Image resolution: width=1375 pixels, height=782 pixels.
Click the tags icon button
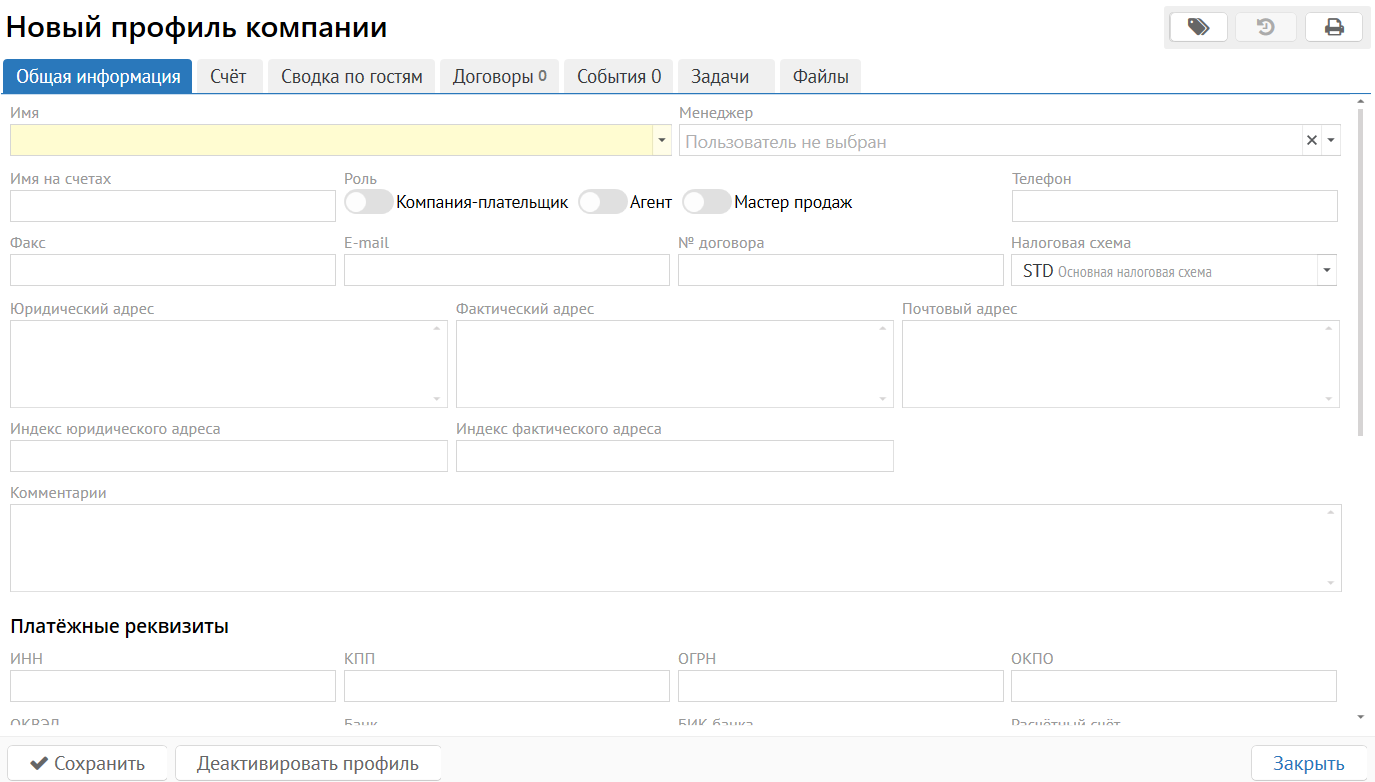coord(1198,27)
